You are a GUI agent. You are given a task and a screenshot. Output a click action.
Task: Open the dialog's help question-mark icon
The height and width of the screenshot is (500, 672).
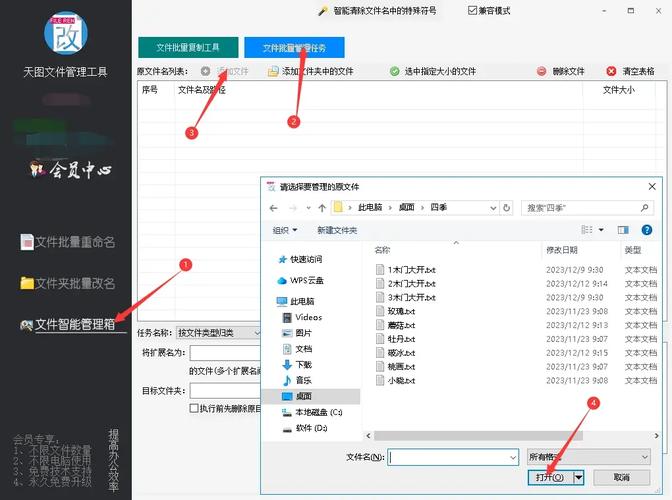click(x=648, y=230)
